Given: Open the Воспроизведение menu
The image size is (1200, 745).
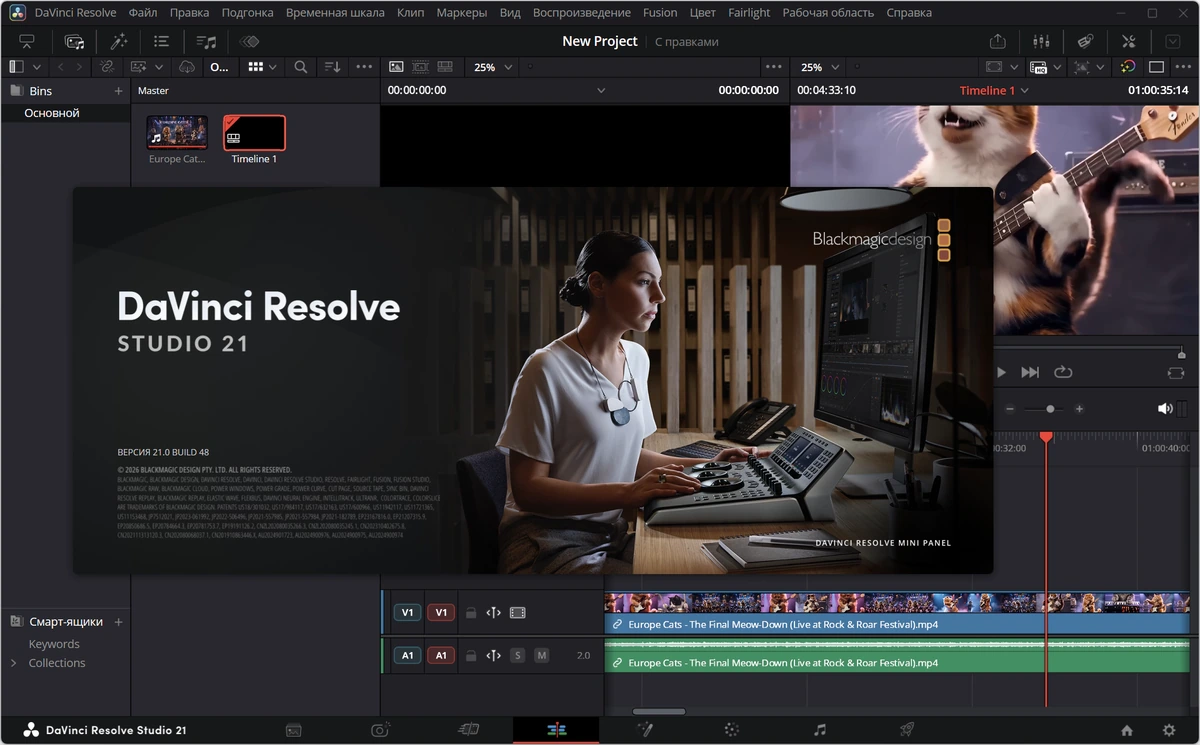Looking at the screenshot, I should tap(582, 13).
